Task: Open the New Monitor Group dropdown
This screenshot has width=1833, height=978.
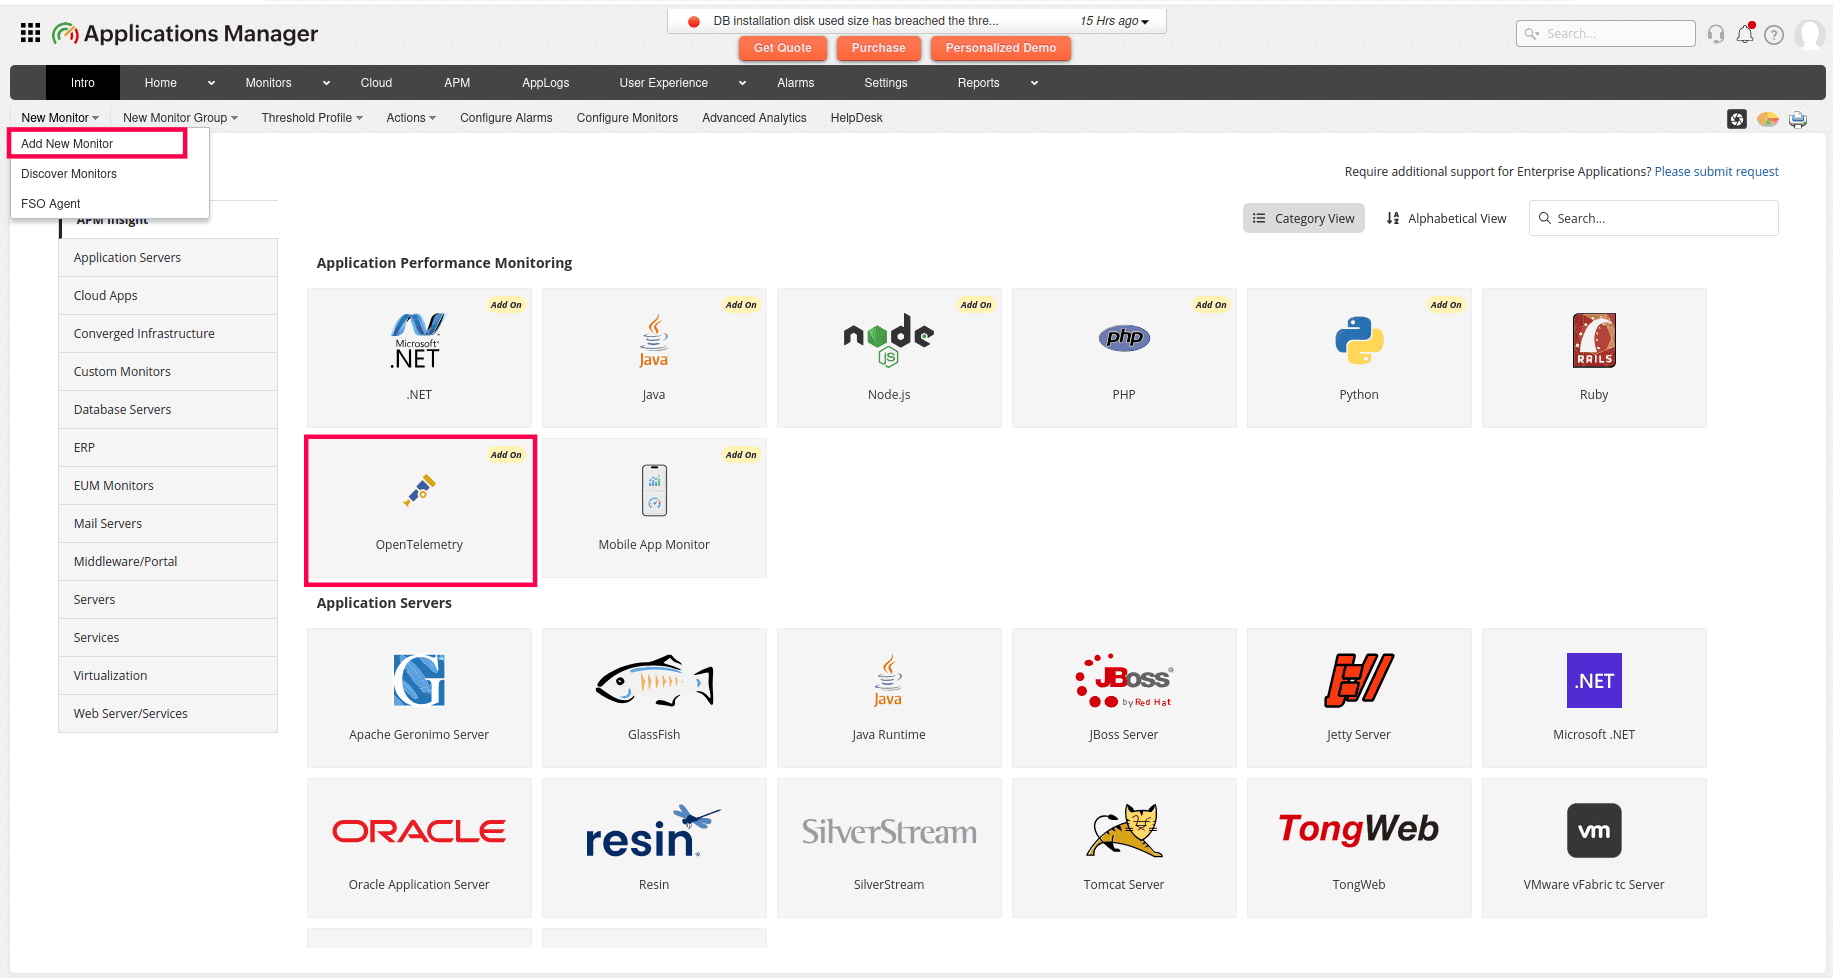Action: click(180, 118)
